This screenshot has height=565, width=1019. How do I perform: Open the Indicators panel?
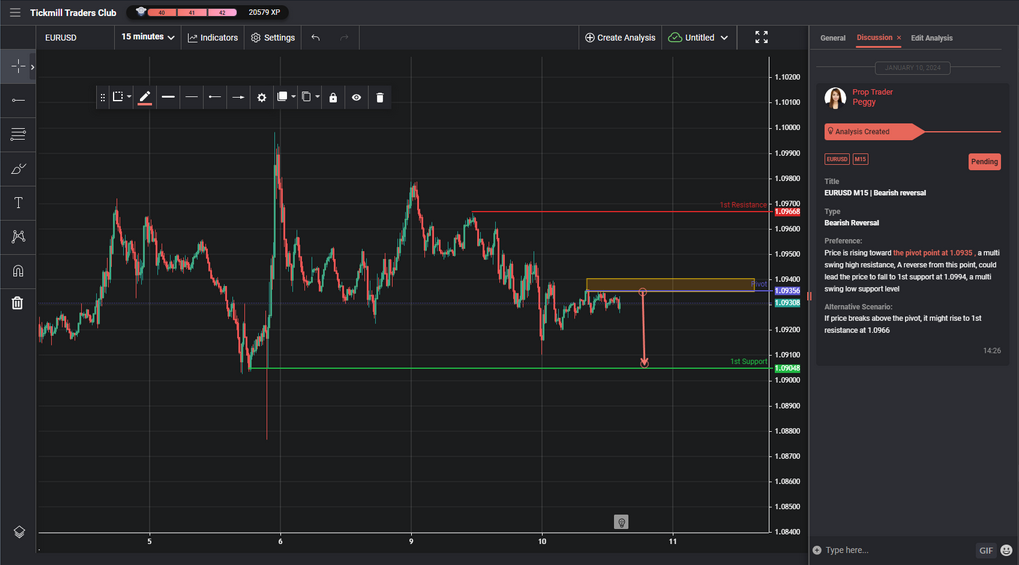tap(213, 38)
